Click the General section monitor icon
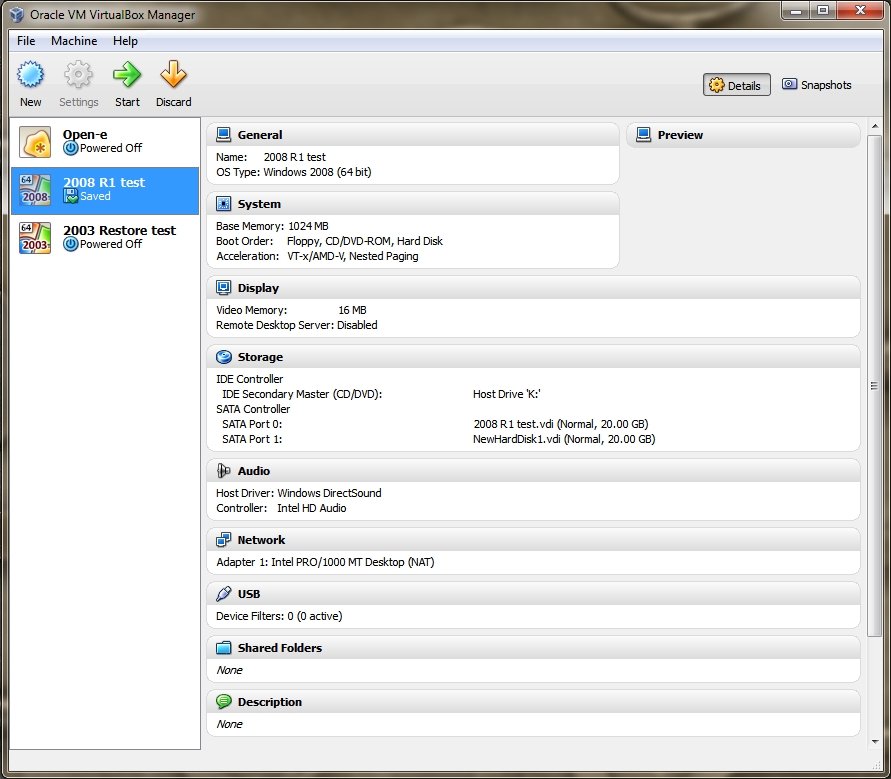Image resolution: width=891 pixels, height=779 pixels. coord(223,135)
